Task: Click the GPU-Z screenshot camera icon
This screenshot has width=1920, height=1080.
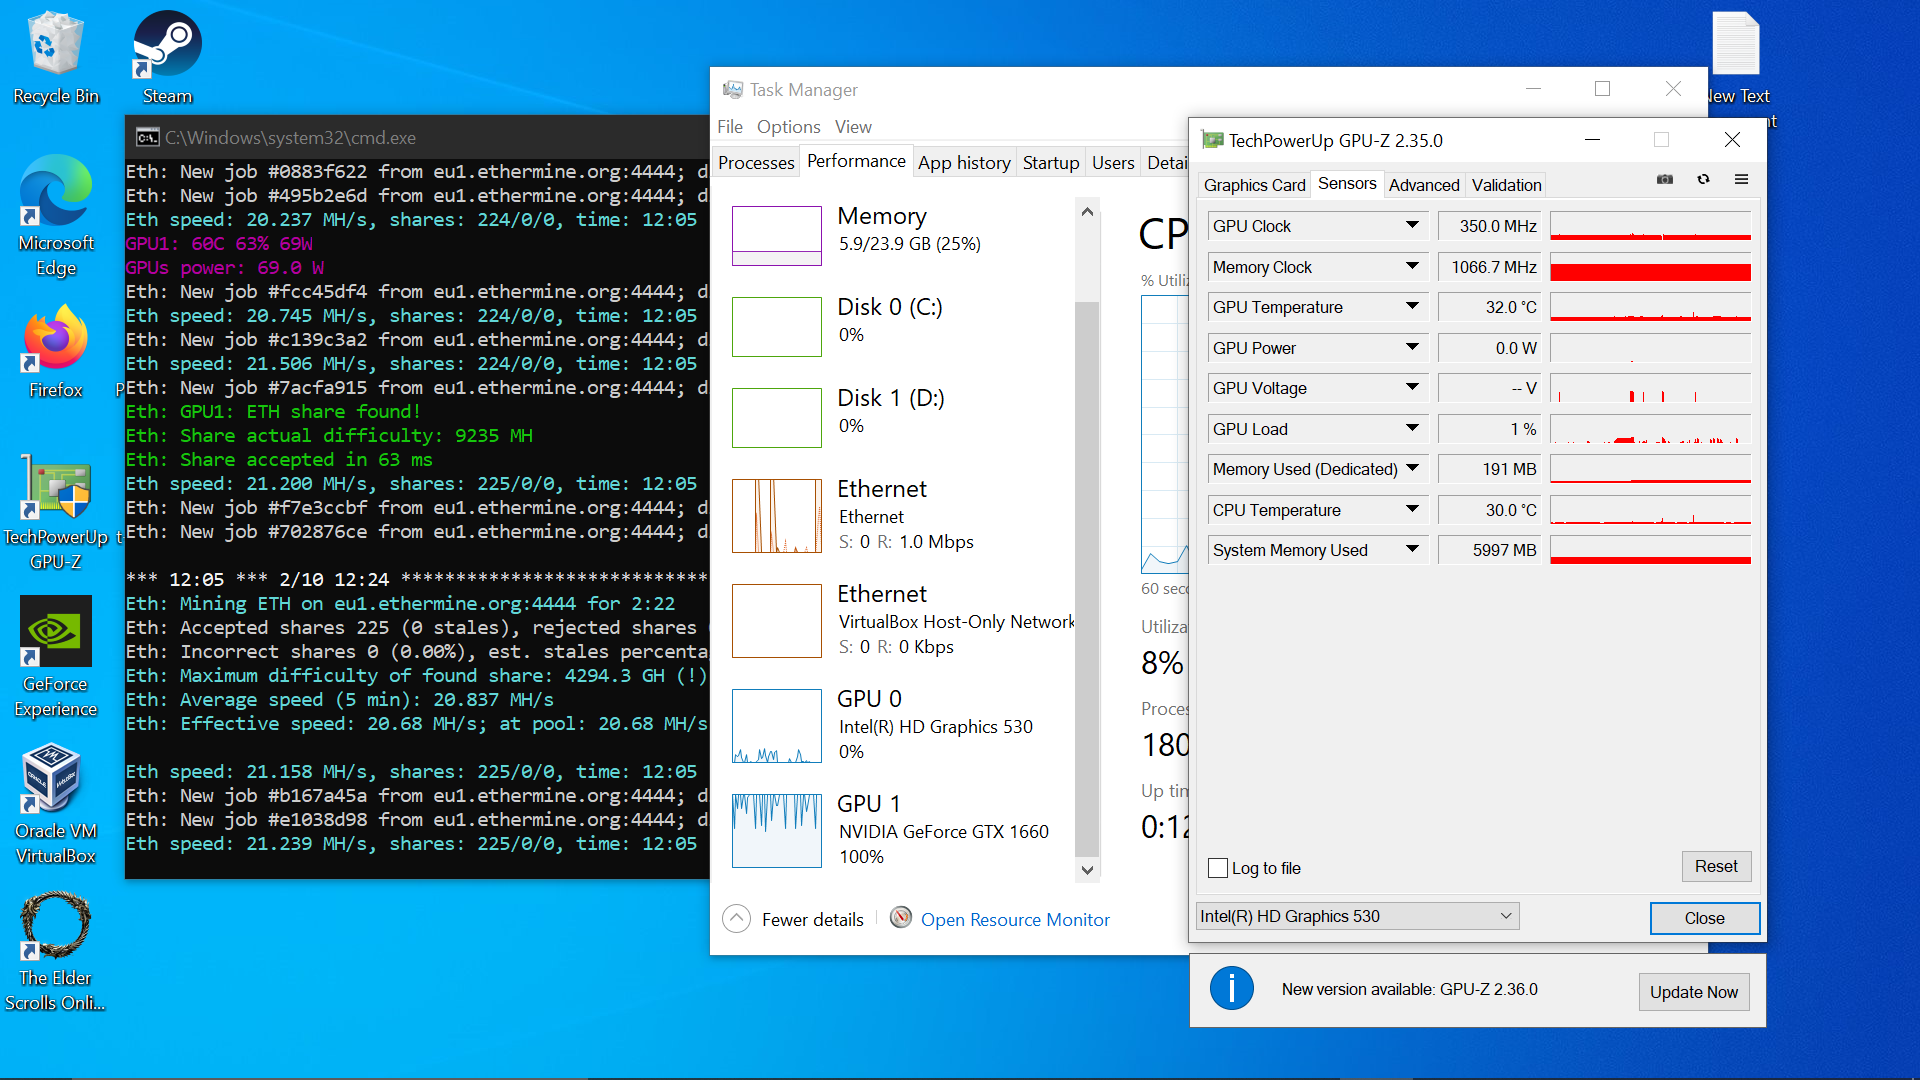Action: (x=1665, y=180)
